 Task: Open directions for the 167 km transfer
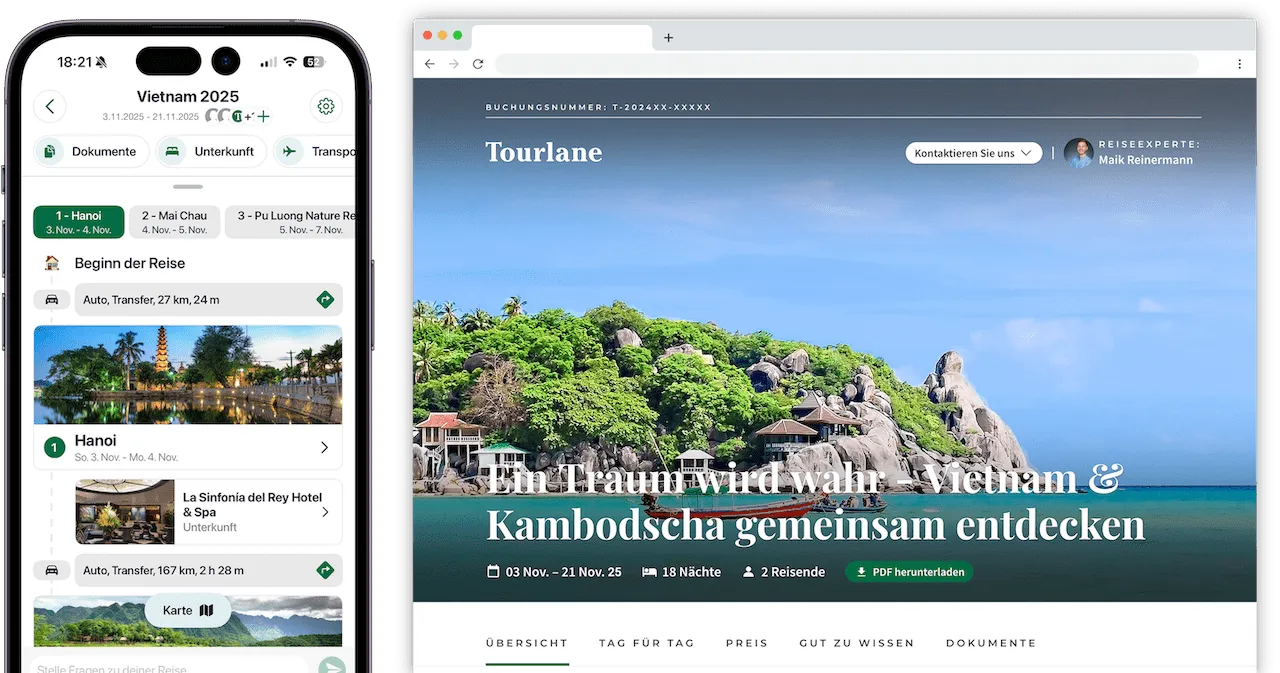(x=325, y=570)
